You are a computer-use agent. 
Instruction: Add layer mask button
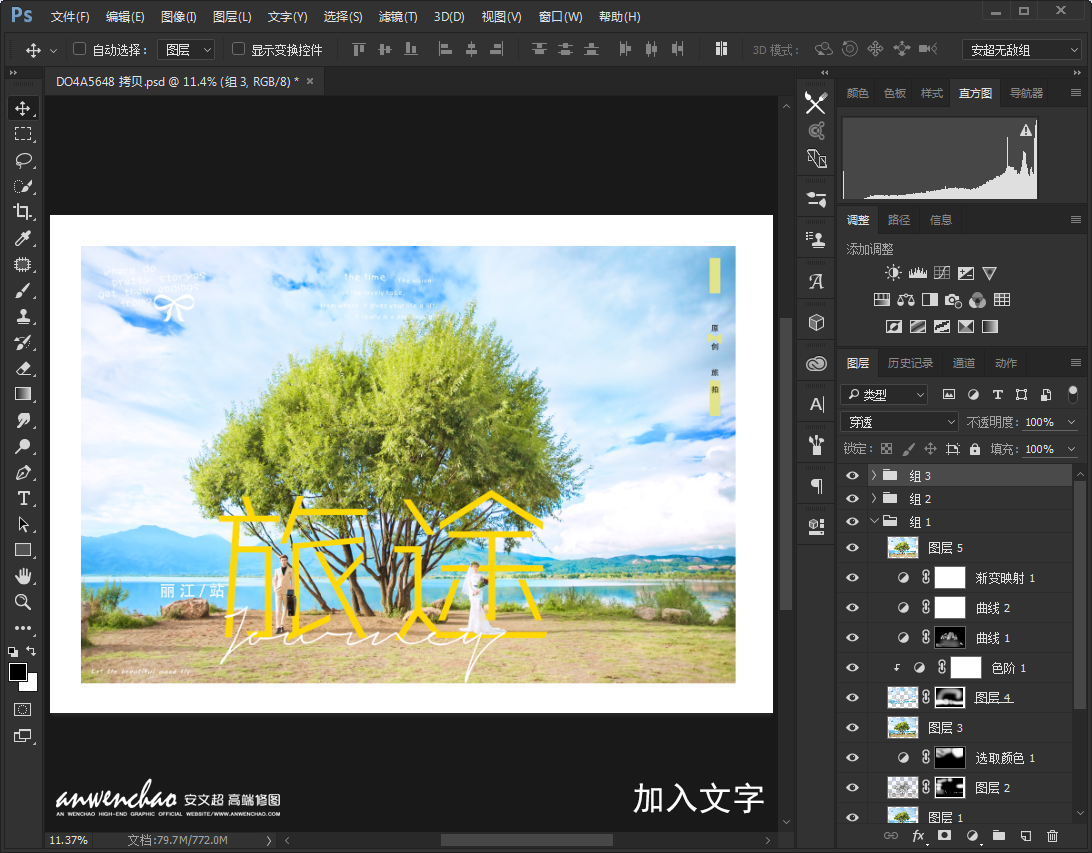944,836
